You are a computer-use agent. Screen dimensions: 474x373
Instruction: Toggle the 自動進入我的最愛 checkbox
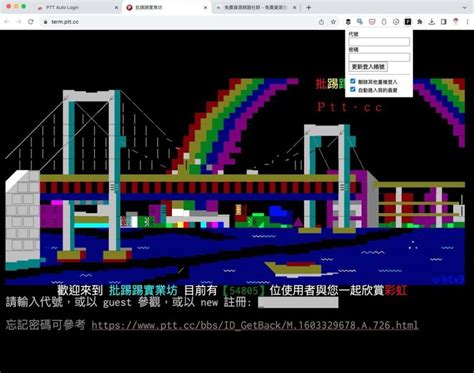click(353, 89)
